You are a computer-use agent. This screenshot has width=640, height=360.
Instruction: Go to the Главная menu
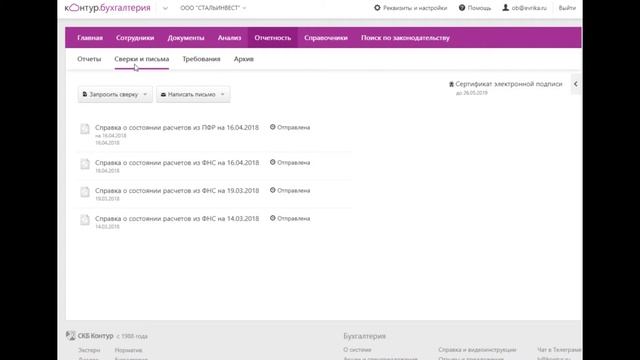click(x=90, y=38)
